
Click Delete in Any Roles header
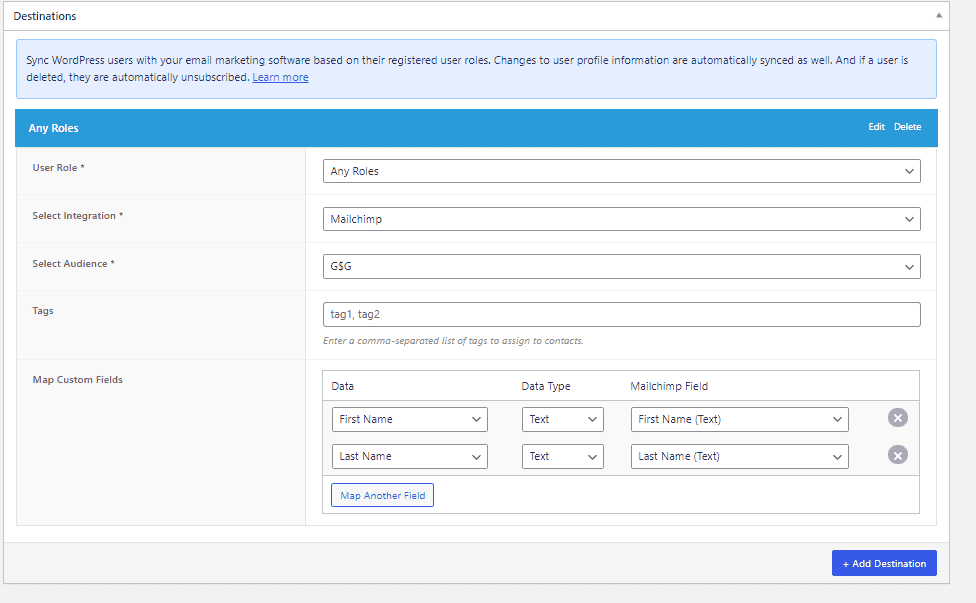pos(908,127)
